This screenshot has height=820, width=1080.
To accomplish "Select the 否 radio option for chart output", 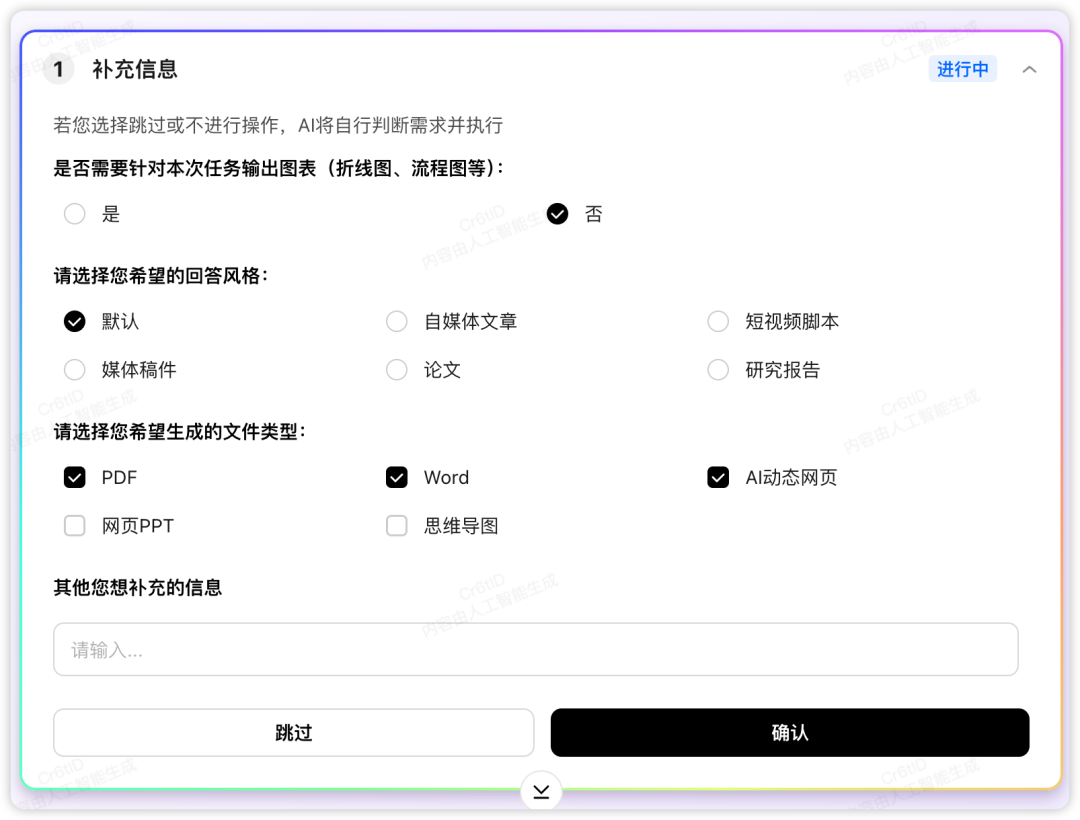I will point(557,214).
